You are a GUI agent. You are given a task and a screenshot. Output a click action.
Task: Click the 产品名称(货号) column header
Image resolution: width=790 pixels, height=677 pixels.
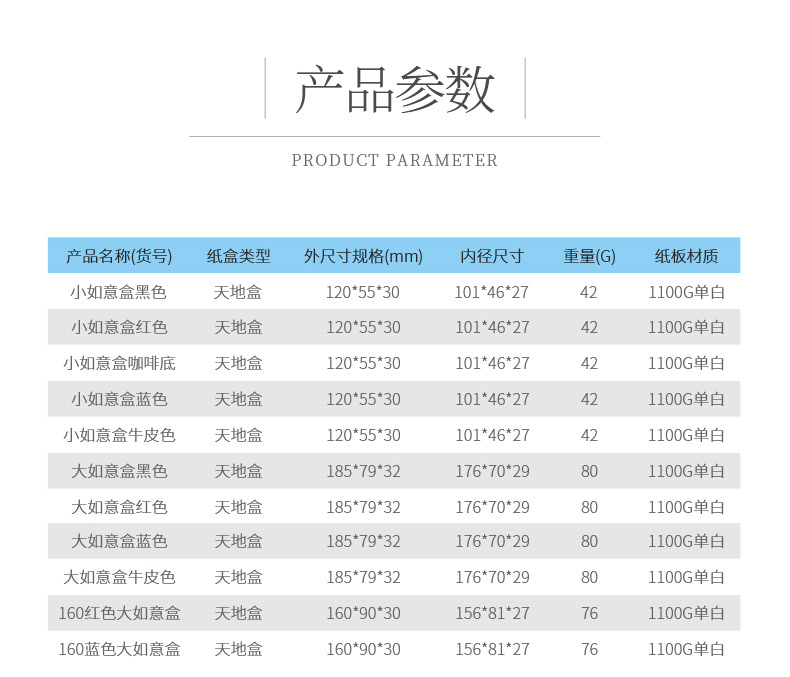tap(119, 256)
